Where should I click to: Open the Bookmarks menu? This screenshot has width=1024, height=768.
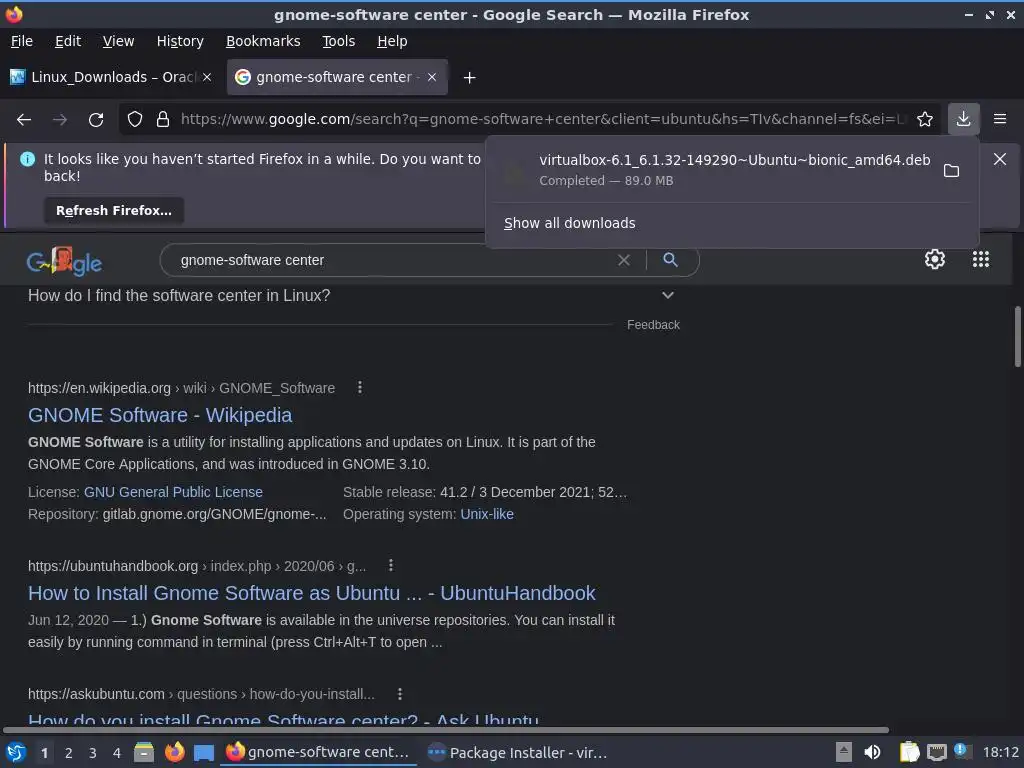(263, 41)
